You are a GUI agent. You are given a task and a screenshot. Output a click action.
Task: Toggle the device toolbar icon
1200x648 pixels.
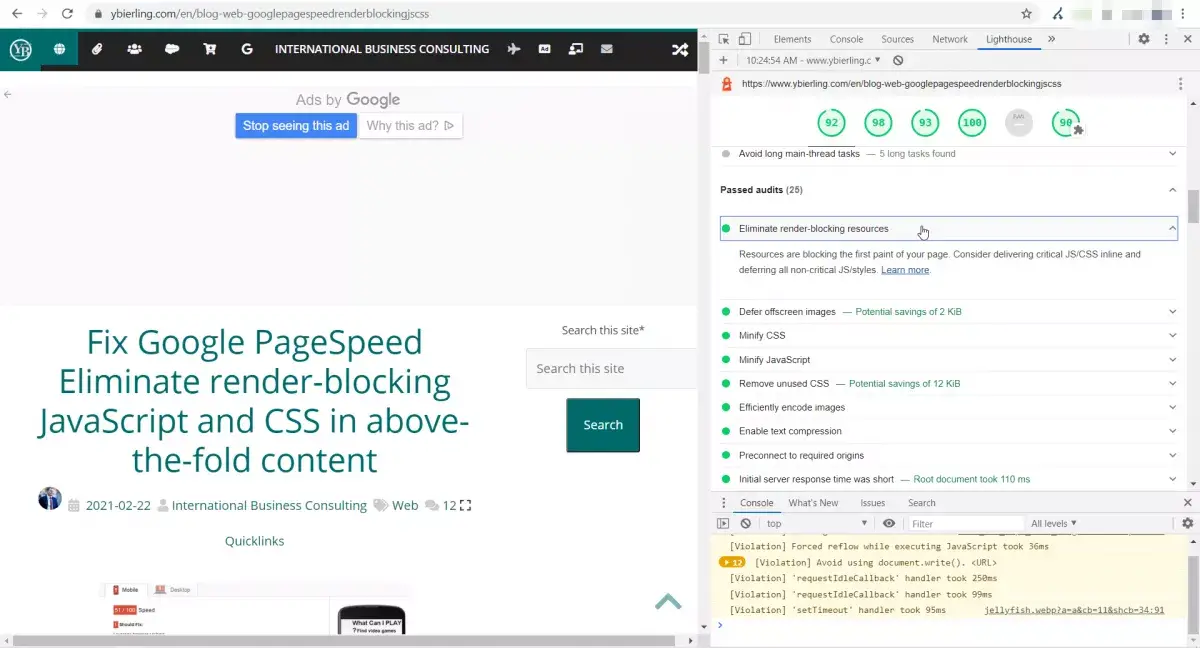(x=744, y=39)
